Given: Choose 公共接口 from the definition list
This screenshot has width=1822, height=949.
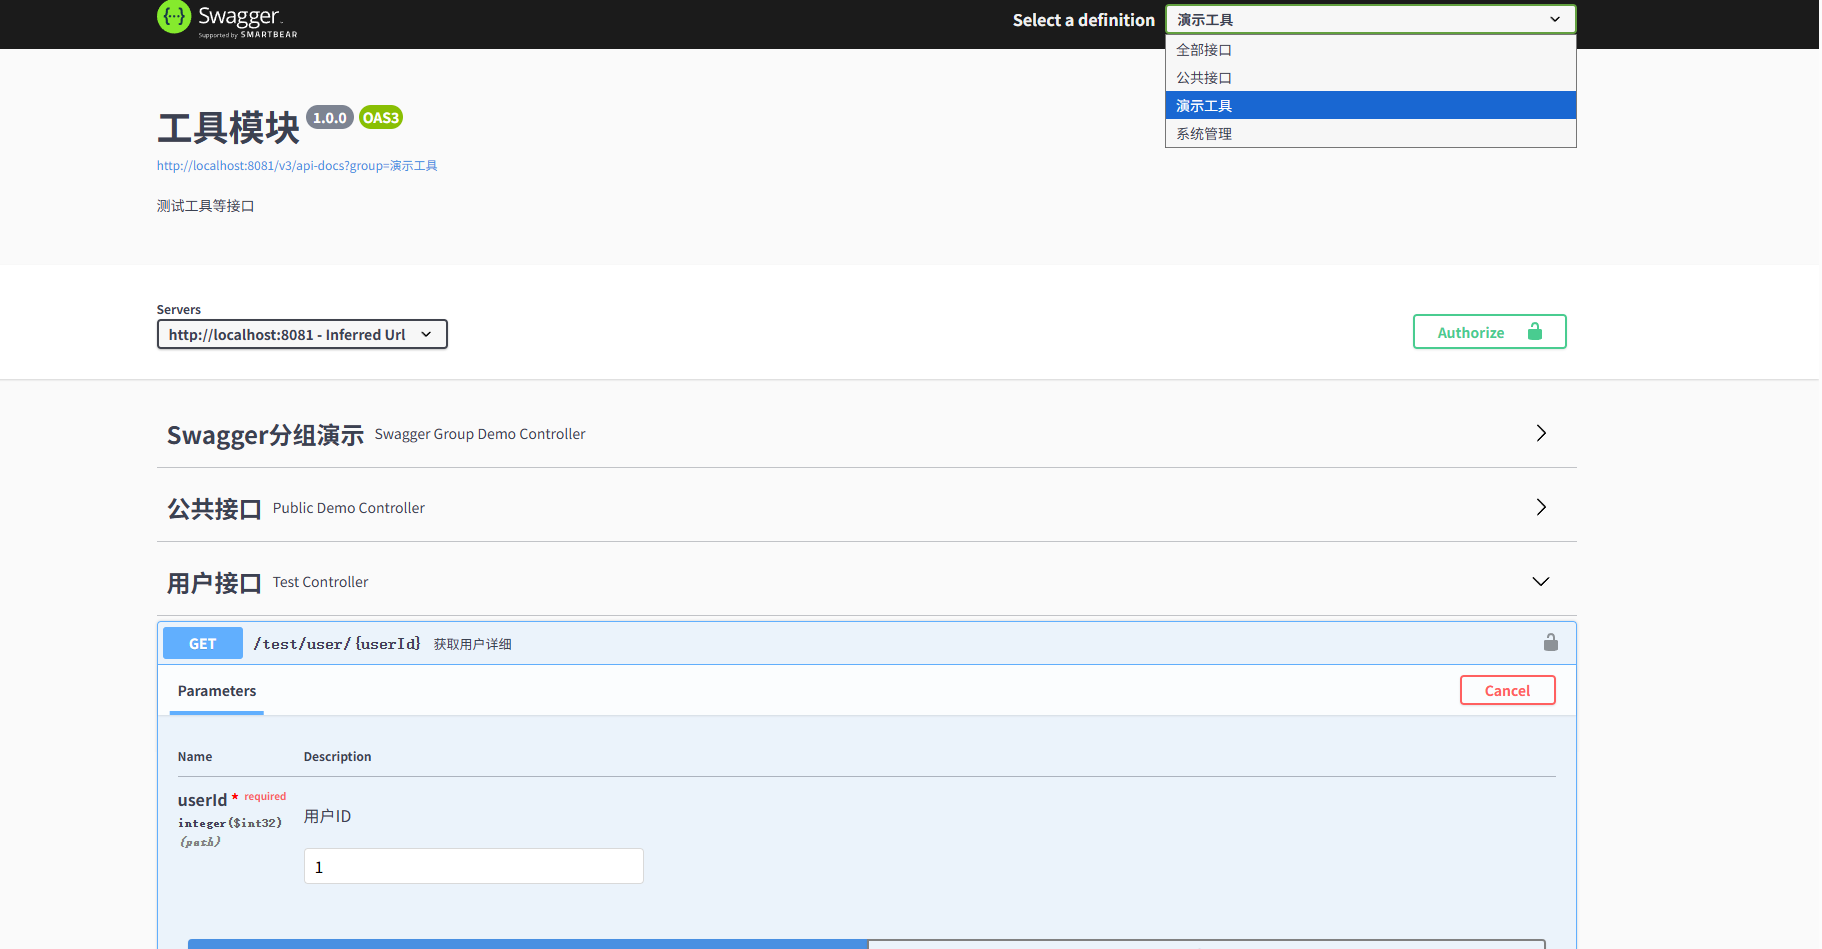Looking at the screenshot, I should pos(1370,78).
